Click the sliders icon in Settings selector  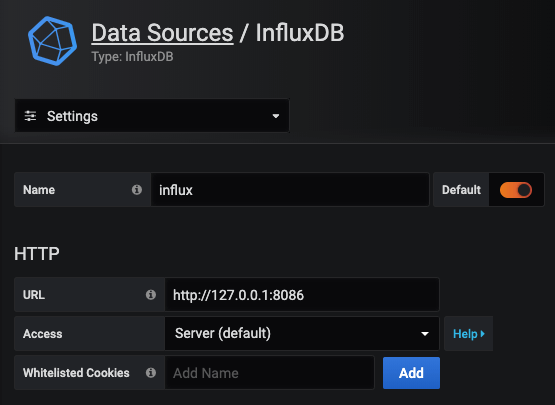click(x=30, y=116)
